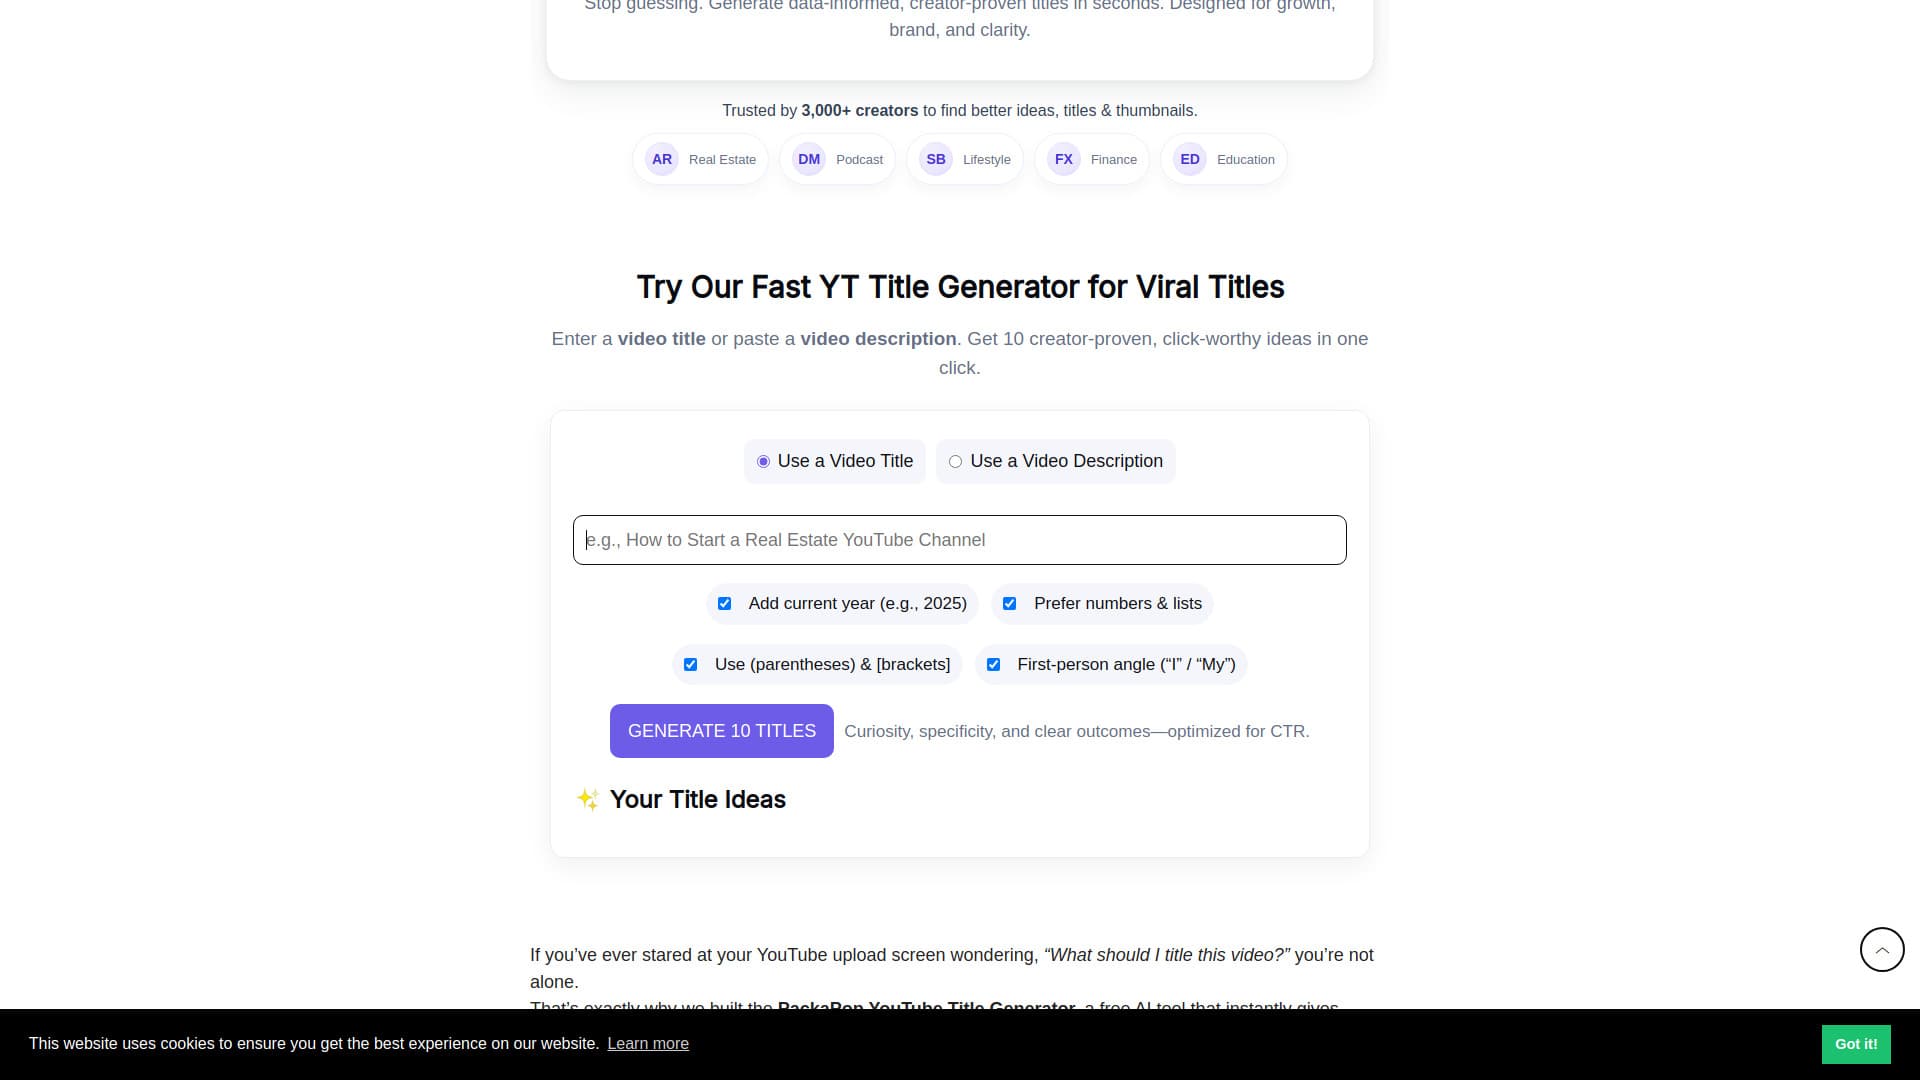Viewport: 1920px width, 1080px height.
Task: Click Generate 10 Titles
Action: pos(721,730)
